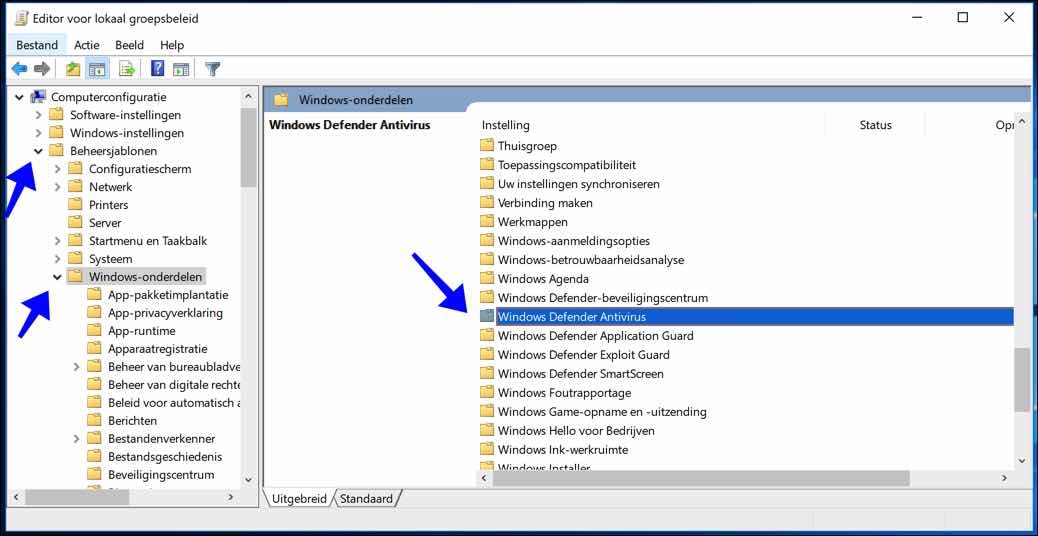Image resolution: width=1038 pixels, height=536 pixels.
Task: Click the forward arrow toolbar icon
Action: (x=42, y=69)
